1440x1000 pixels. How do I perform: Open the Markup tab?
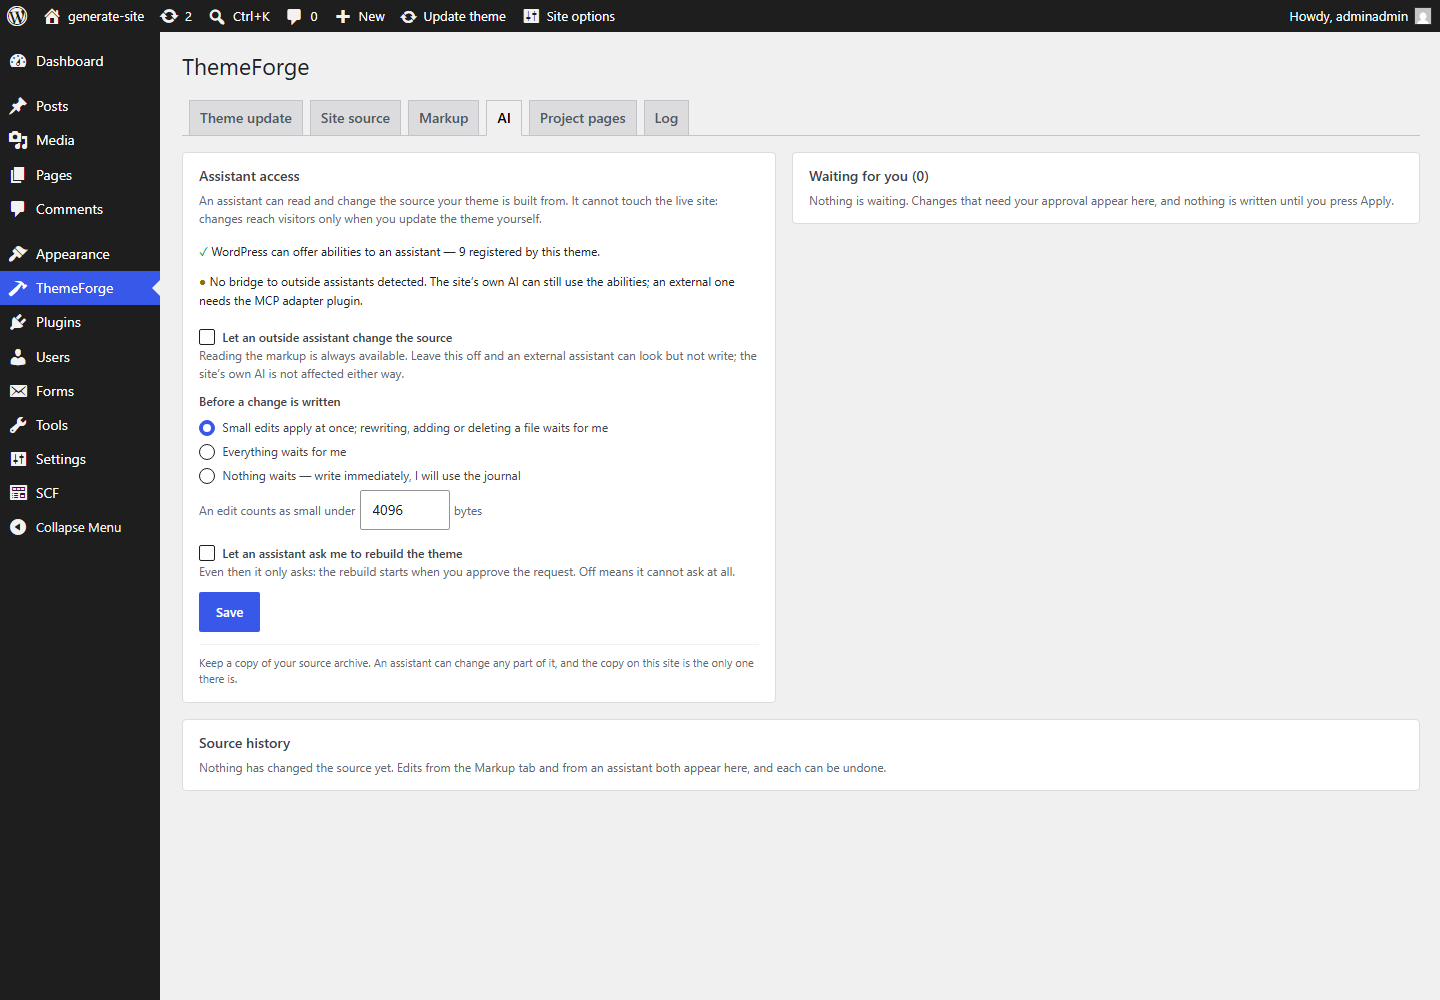444,118
